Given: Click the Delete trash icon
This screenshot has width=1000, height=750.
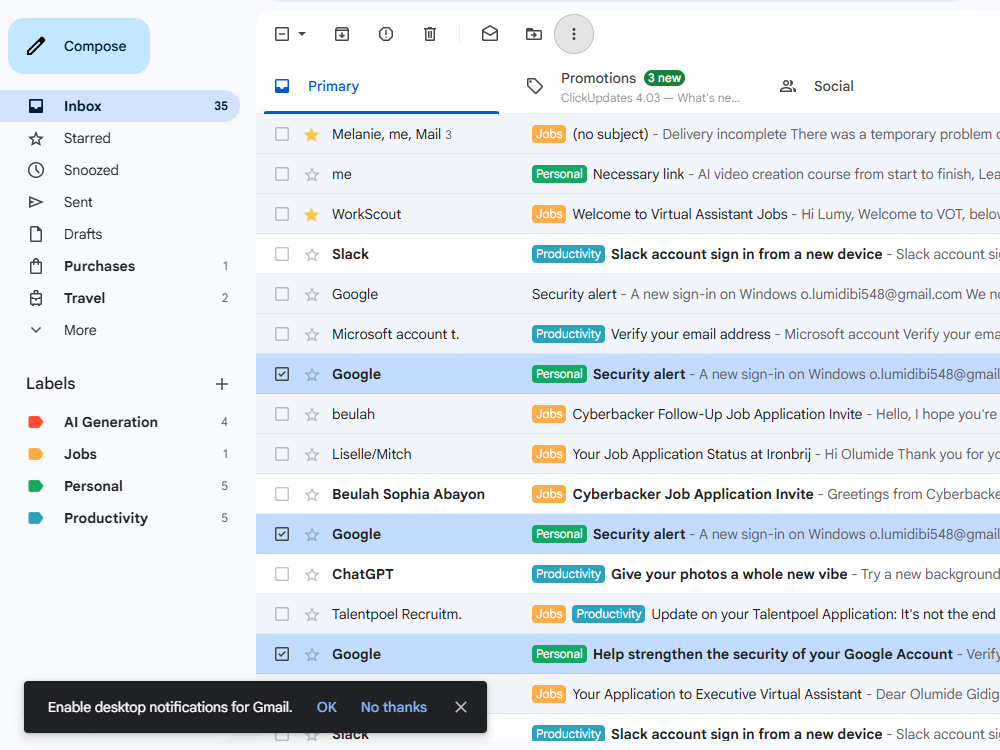Looking at the screenshot, I should 430,34.
